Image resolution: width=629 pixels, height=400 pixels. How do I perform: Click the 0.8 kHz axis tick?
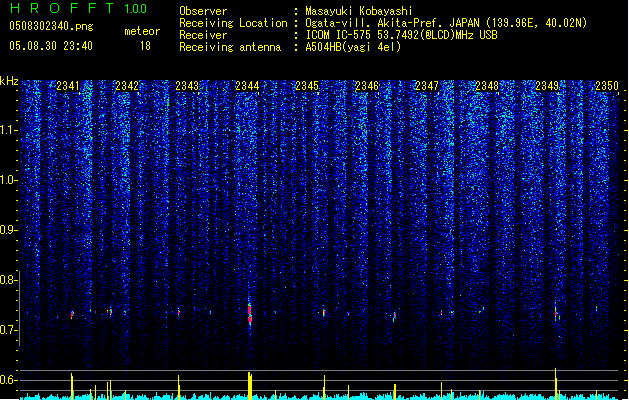[x=9, y=280]
